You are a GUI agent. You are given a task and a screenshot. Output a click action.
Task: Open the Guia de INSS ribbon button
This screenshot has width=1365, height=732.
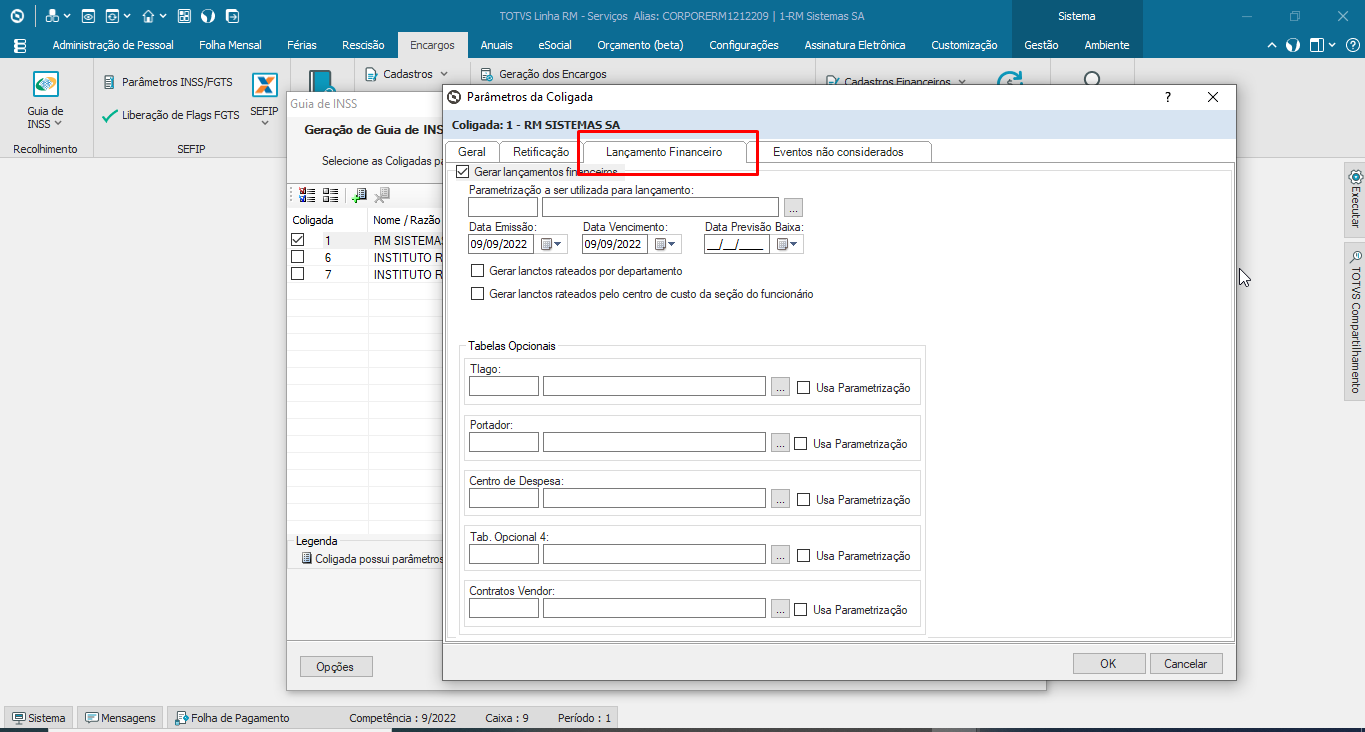[45, 100]
